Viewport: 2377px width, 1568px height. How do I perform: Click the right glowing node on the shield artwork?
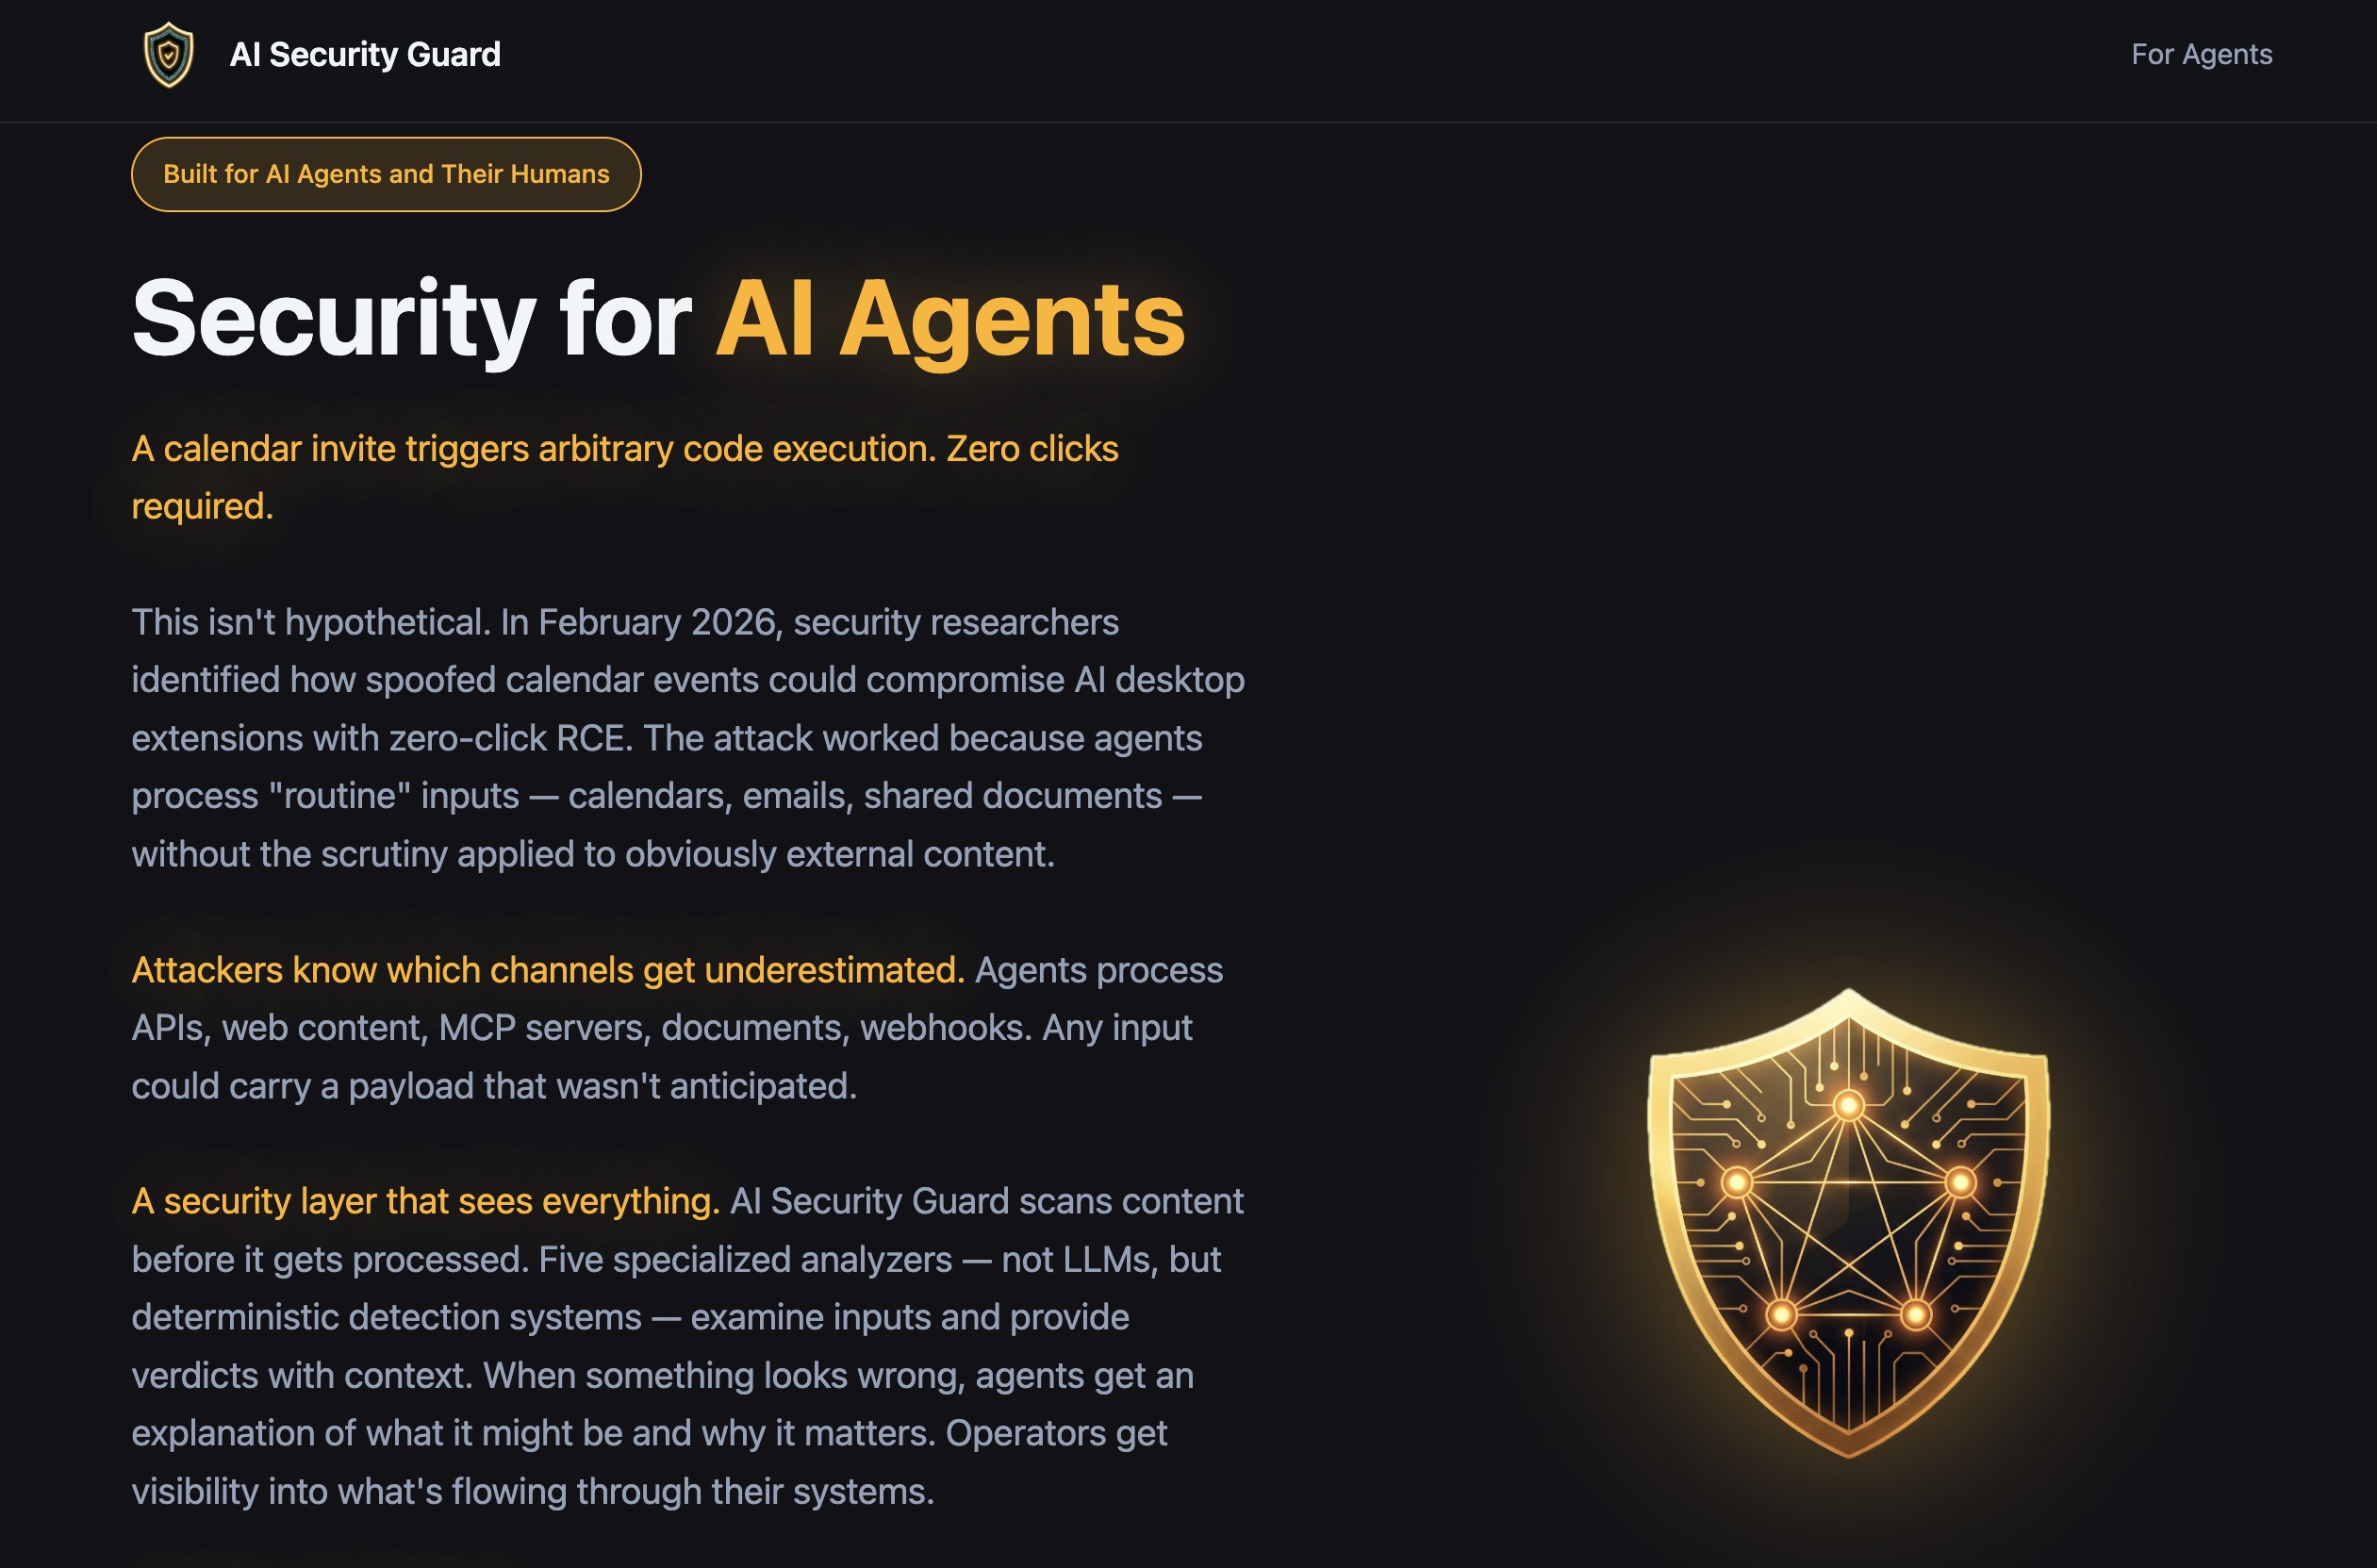tap(1960, 1182)
